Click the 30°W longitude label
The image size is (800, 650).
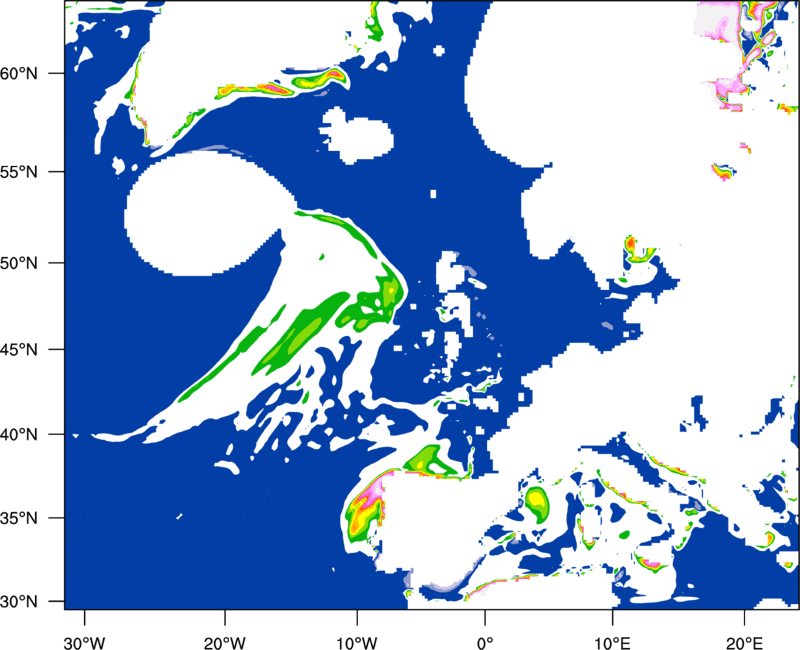point(85,643)
